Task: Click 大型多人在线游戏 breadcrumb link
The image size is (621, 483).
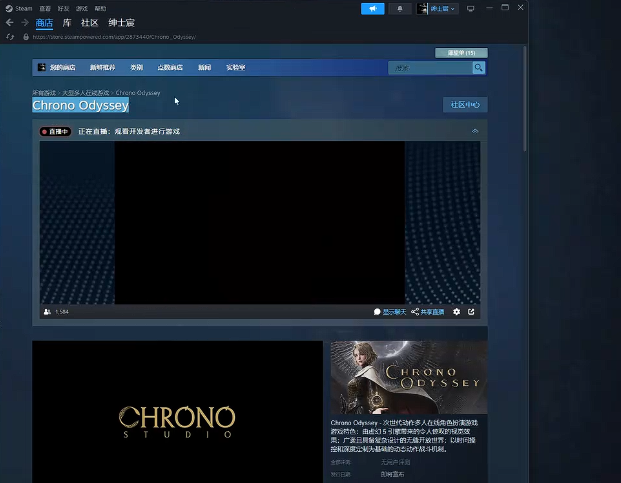Action: click(86, 93)
